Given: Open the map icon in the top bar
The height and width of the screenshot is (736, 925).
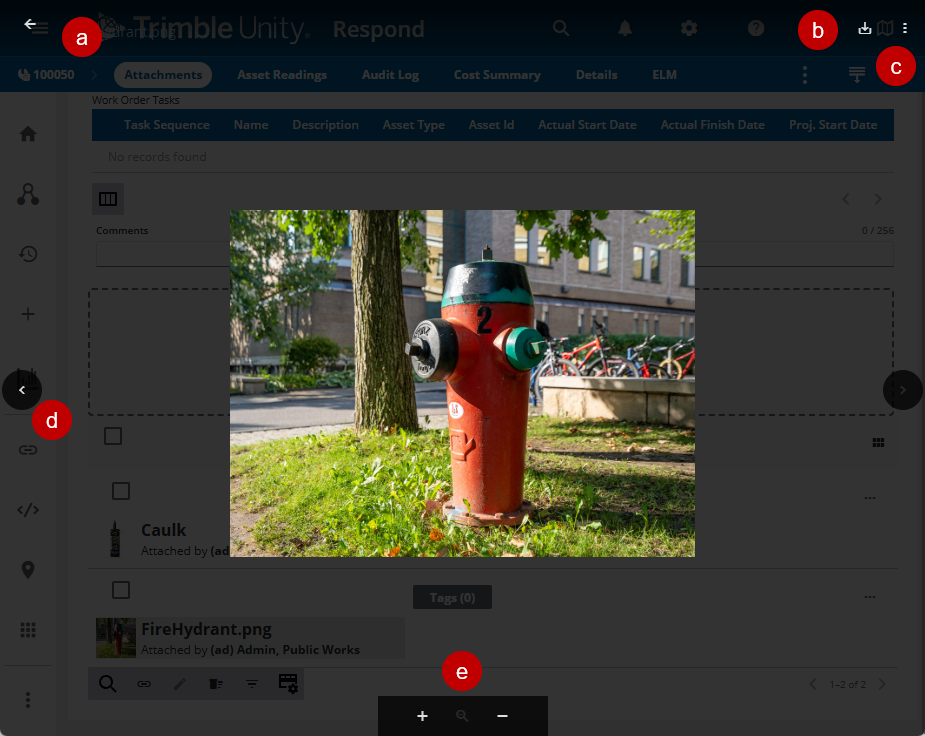Looking at the screenshot, I should coord(885,28).
